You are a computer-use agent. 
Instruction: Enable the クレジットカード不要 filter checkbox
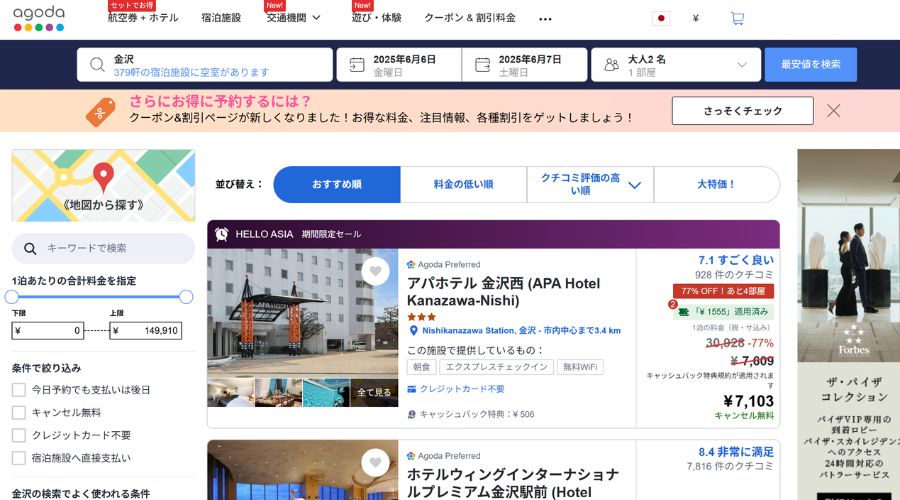pos(19,435)
